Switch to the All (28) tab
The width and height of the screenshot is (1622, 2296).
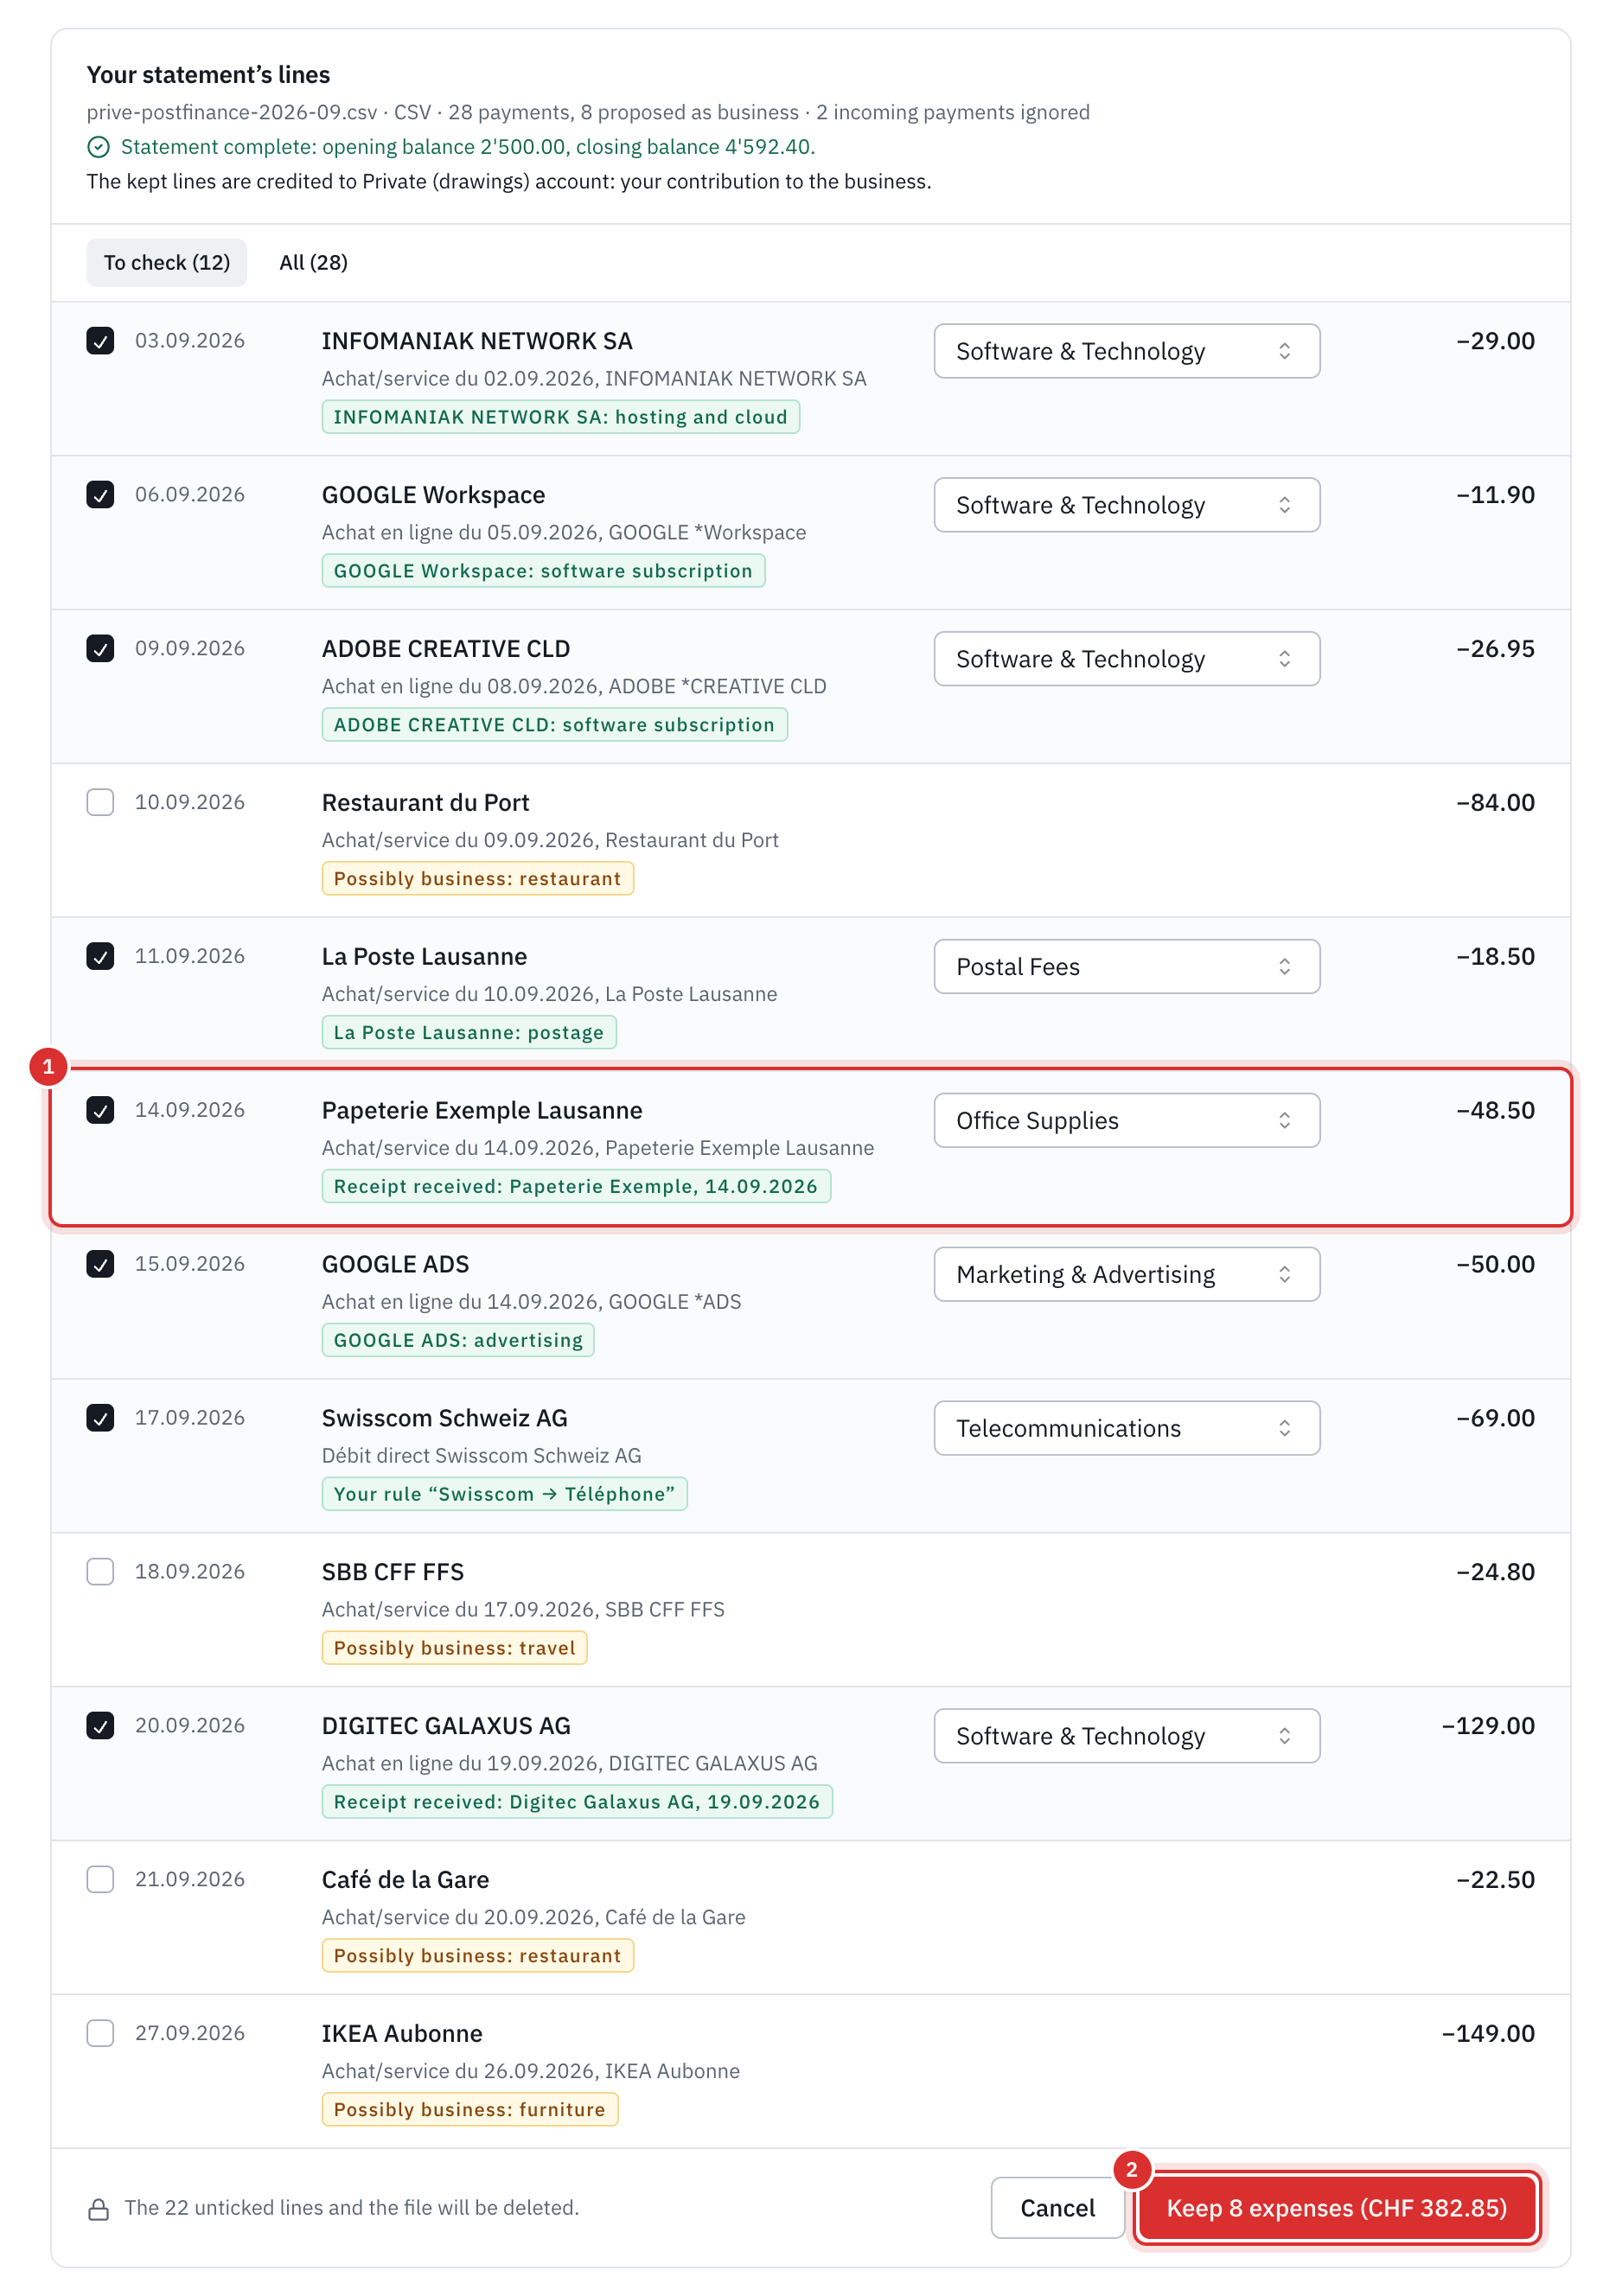[314, 263]
